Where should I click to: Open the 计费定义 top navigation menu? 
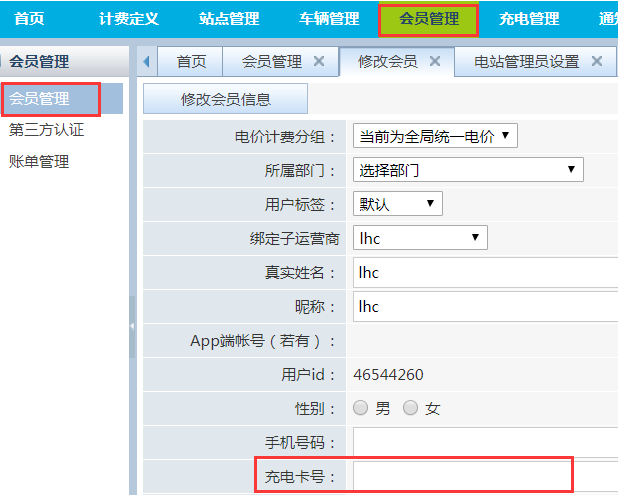[x=129, y=19]
